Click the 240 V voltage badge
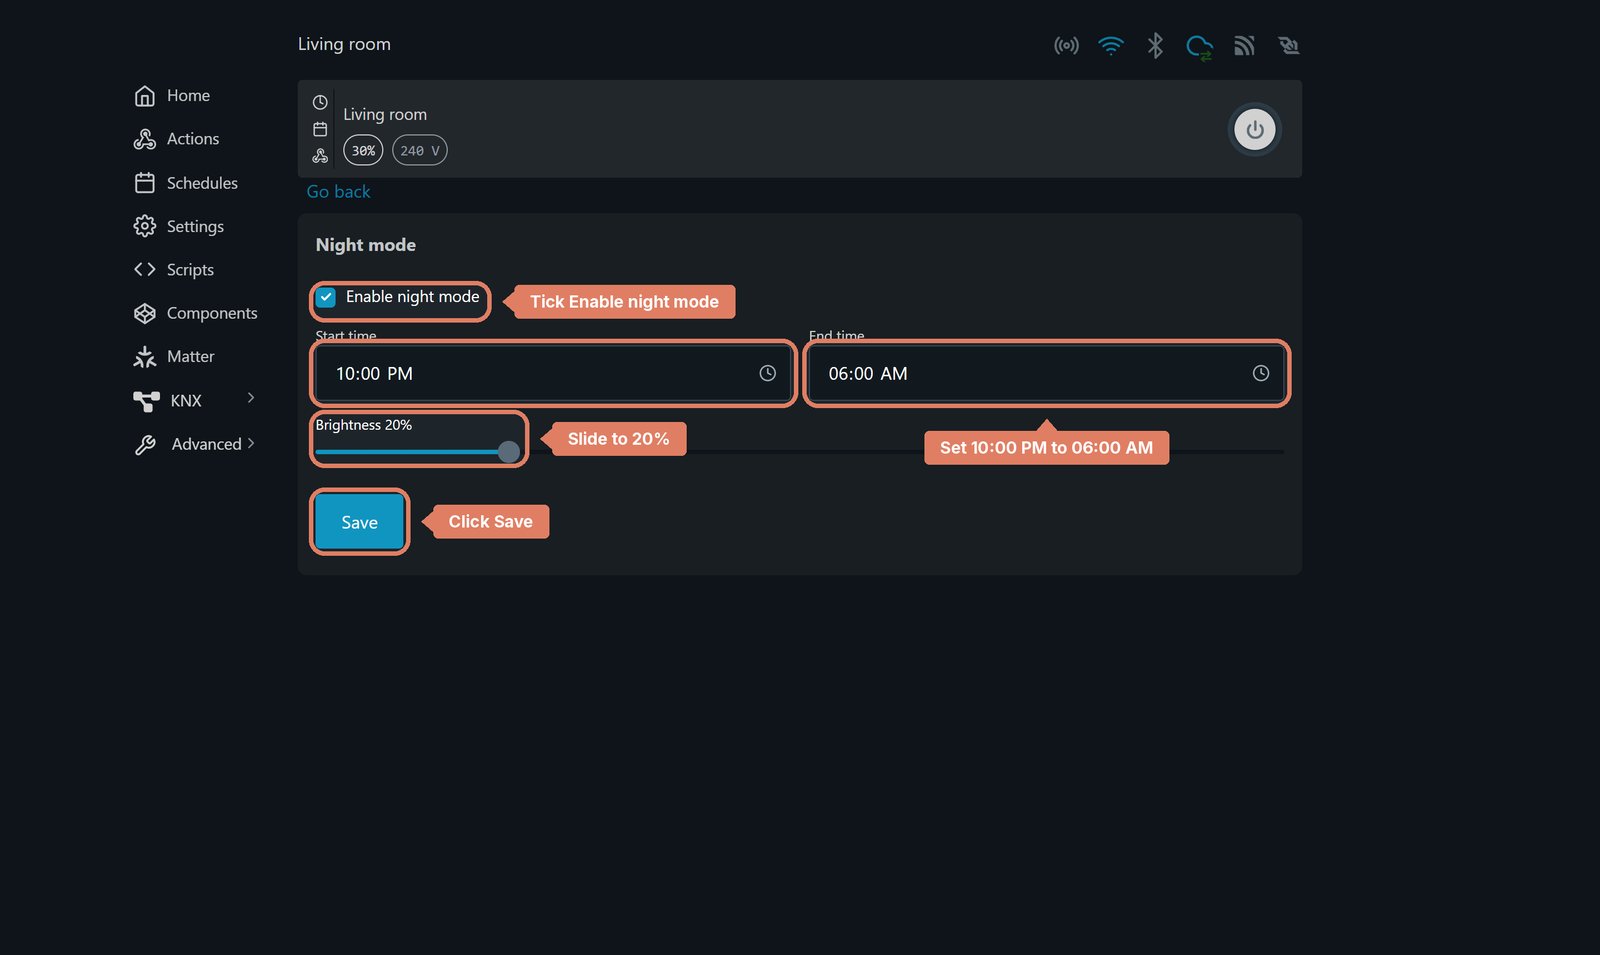The width and height of the screenshot is (1600, 955). pyautogui.click(x=420, y=151)
